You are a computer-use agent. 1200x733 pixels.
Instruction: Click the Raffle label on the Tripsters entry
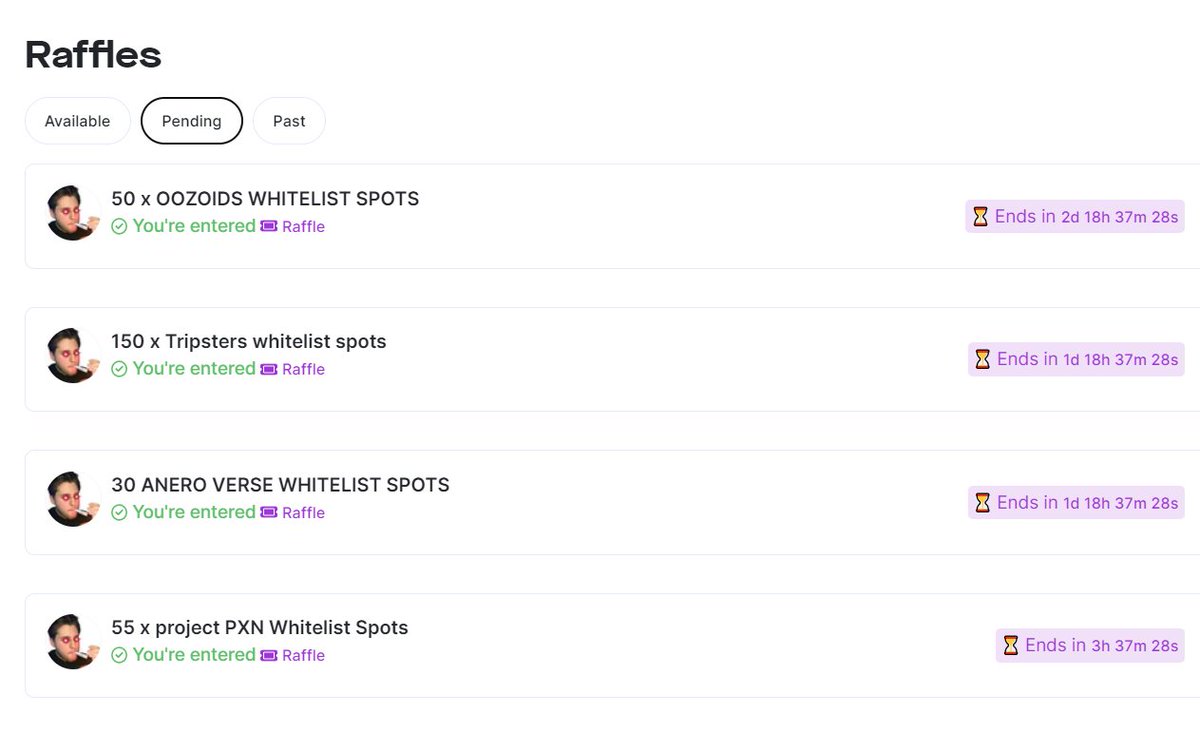(303, 370)
